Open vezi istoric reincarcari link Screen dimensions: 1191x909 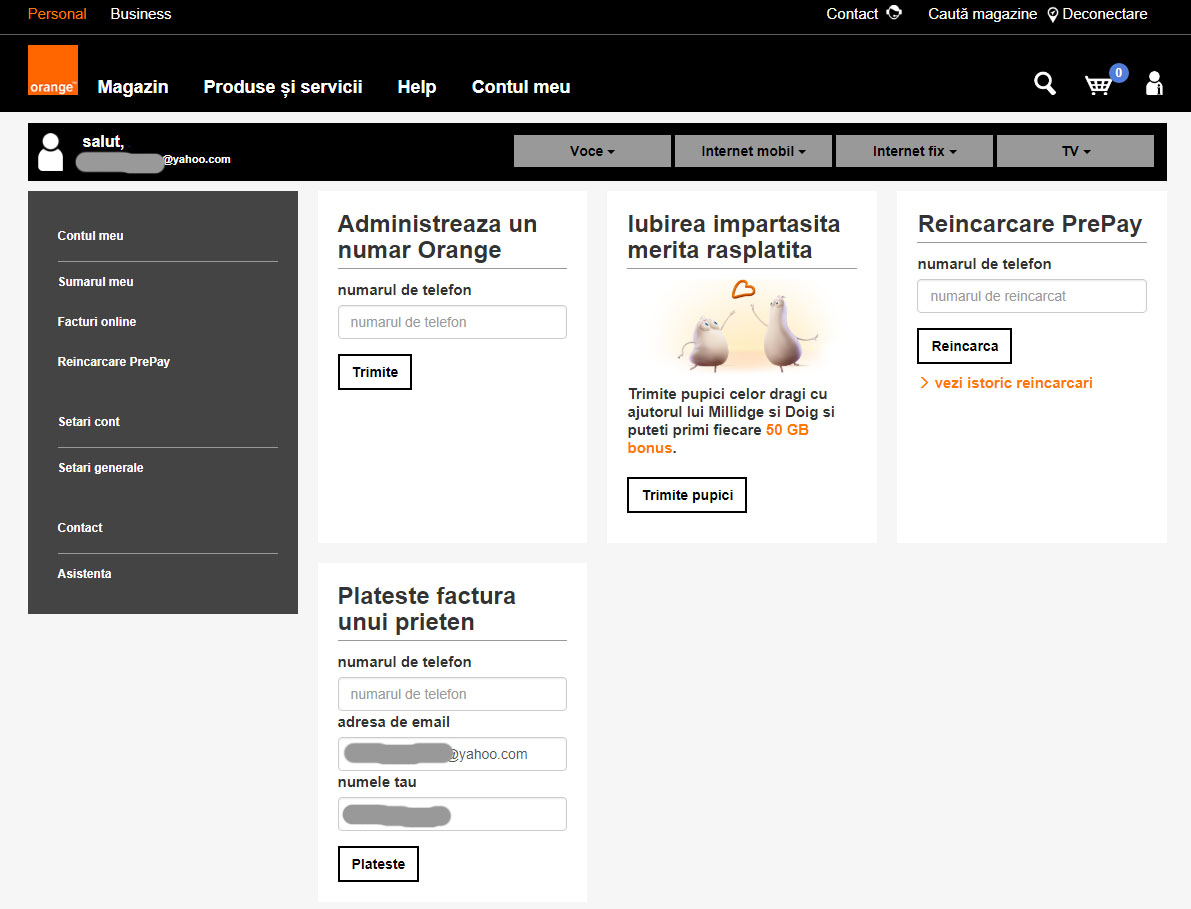tap(1013, 383)
